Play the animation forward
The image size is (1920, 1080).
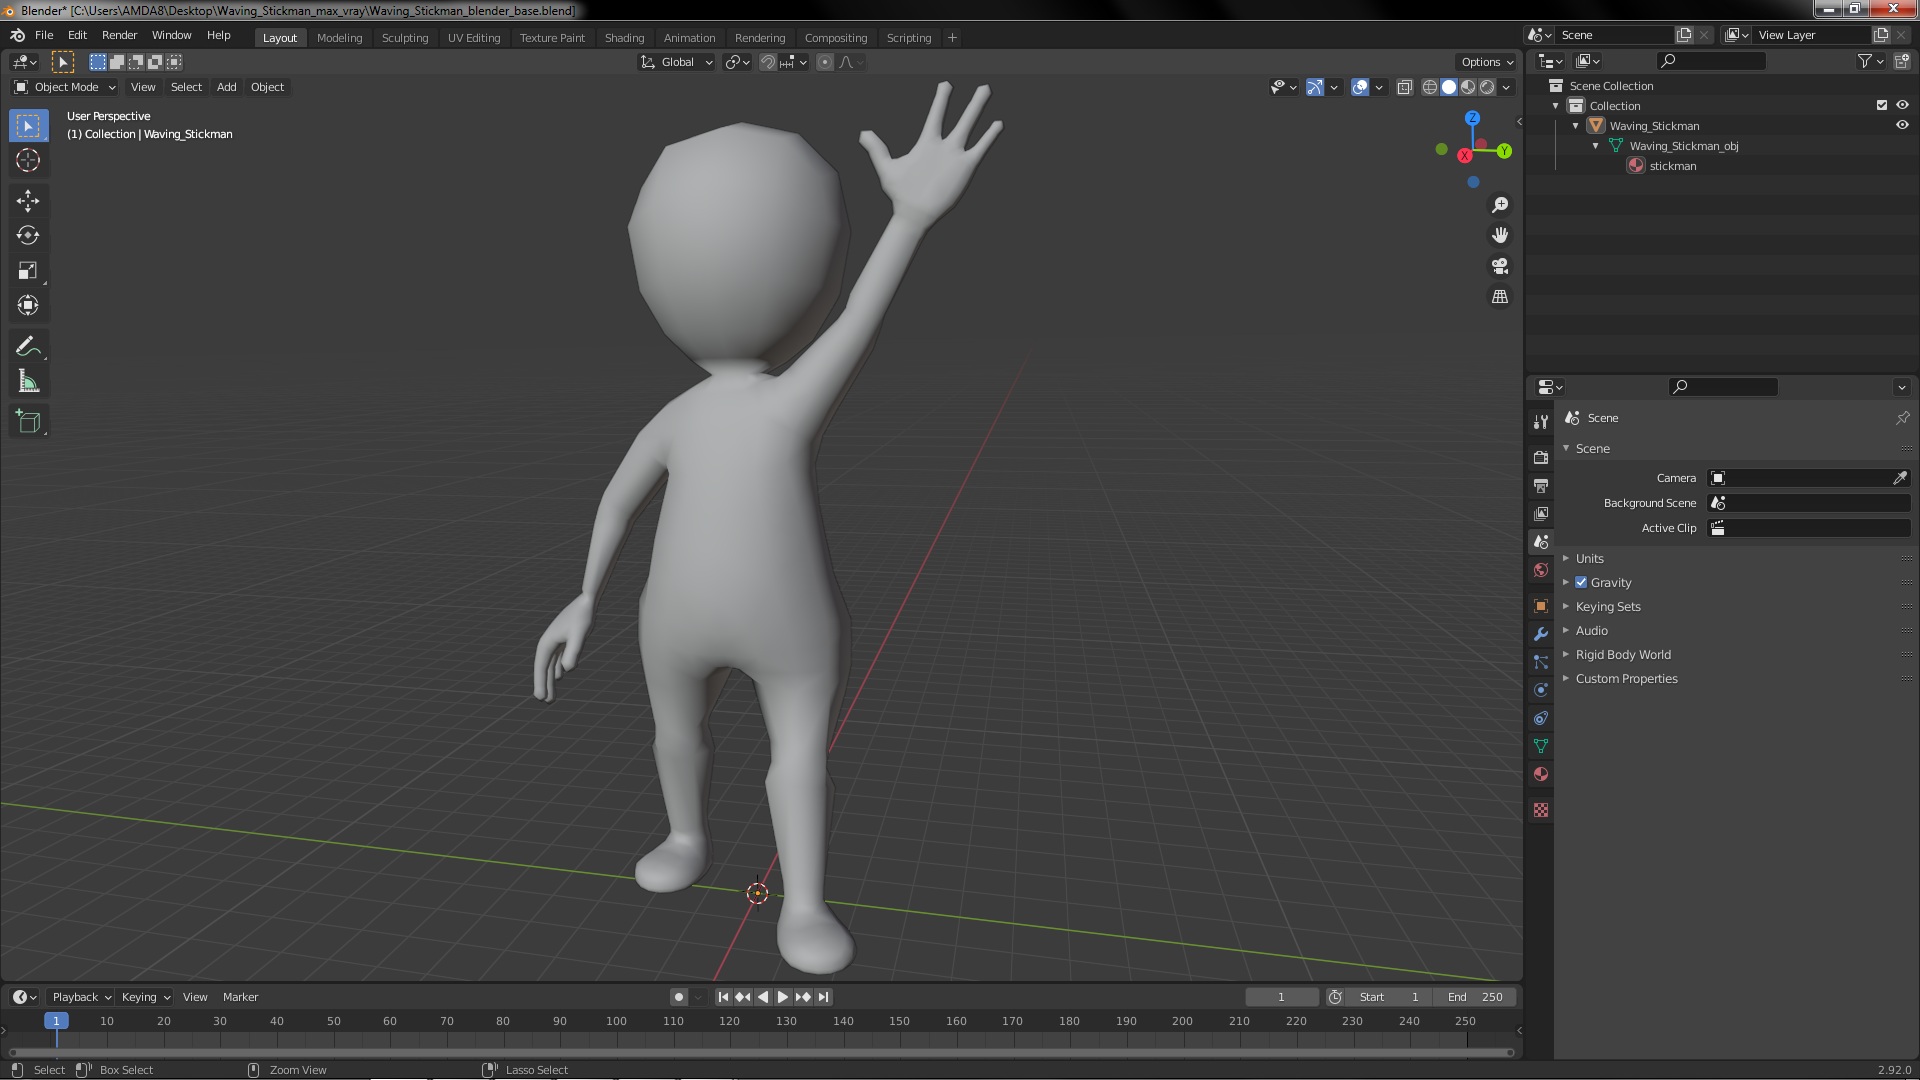click(783, 997)
